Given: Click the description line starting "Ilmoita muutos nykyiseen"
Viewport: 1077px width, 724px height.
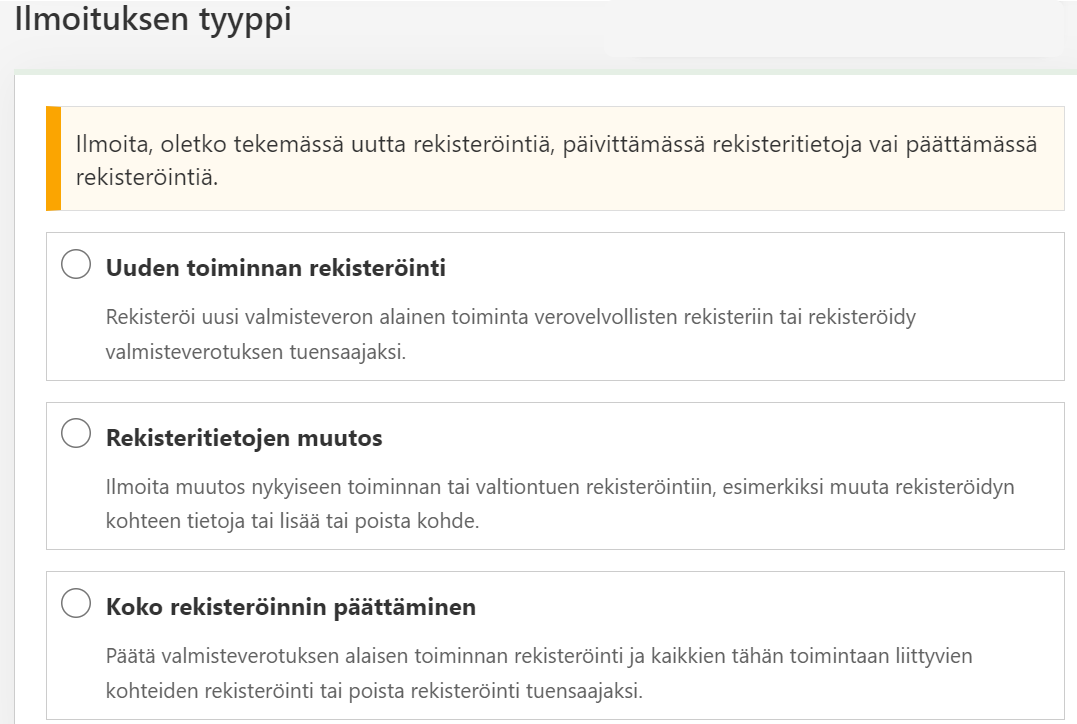Looking at the screenshot, I should point(560,487).
